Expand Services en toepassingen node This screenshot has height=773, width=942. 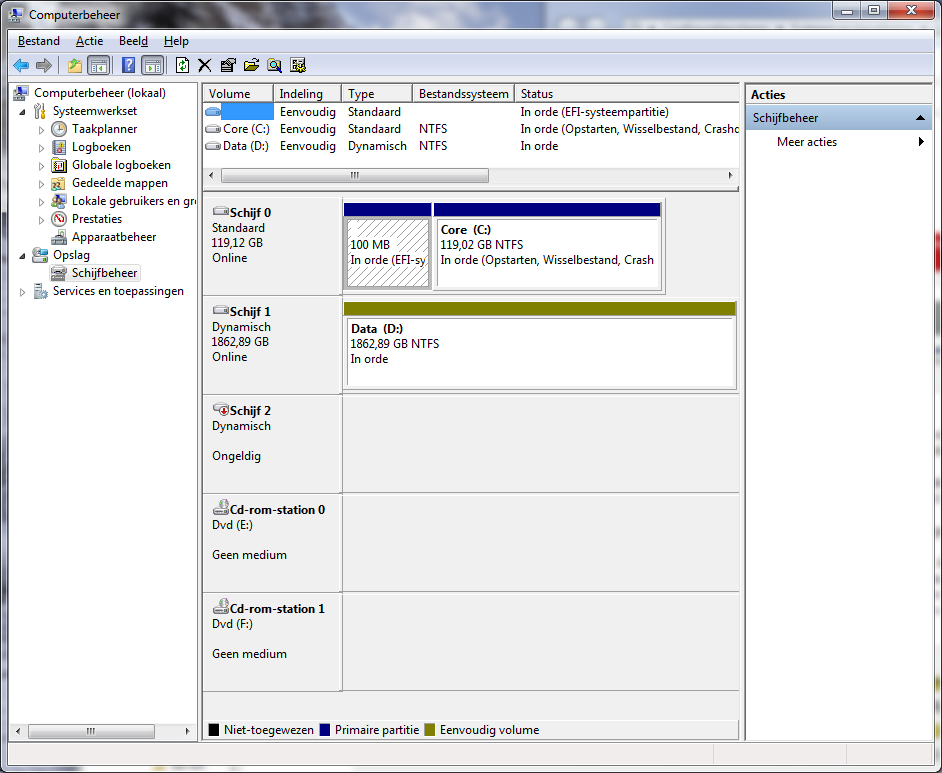point(23,291)
